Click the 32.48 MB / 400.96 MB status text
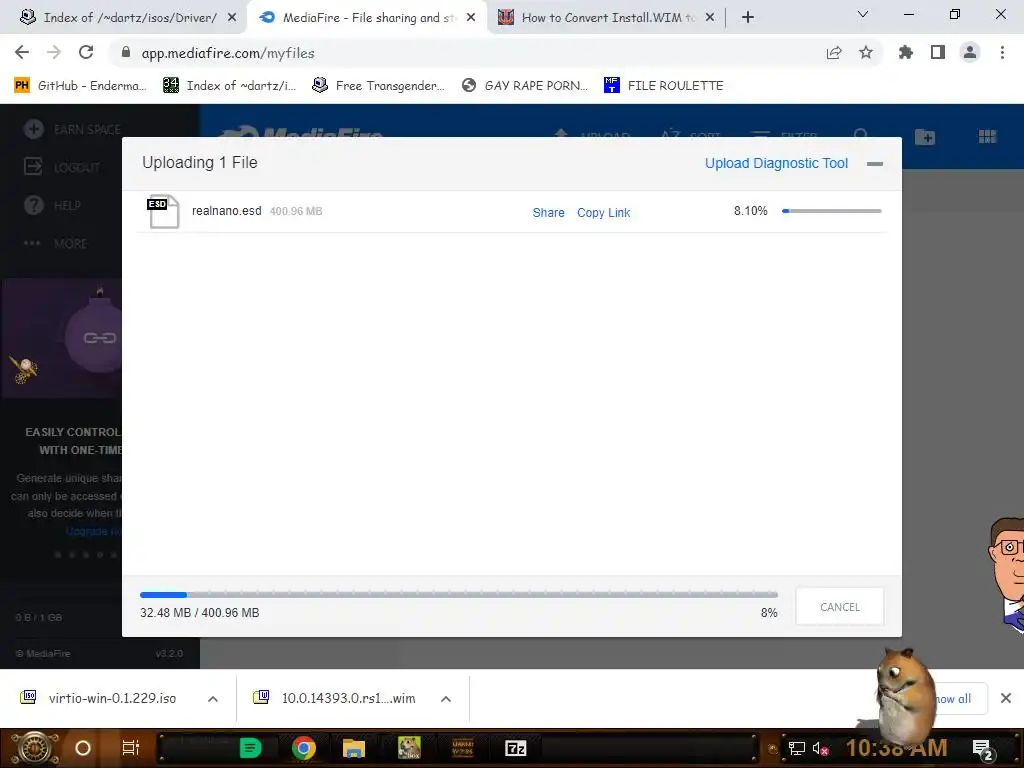1024x768 pixels. pyautogui.click(x=199, y=613)
